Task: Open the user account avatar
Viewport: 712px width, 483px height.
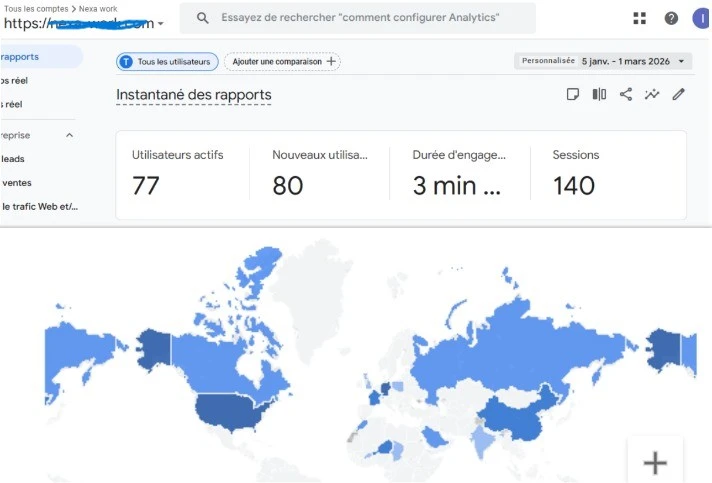Action: click(x=702, y=19)
